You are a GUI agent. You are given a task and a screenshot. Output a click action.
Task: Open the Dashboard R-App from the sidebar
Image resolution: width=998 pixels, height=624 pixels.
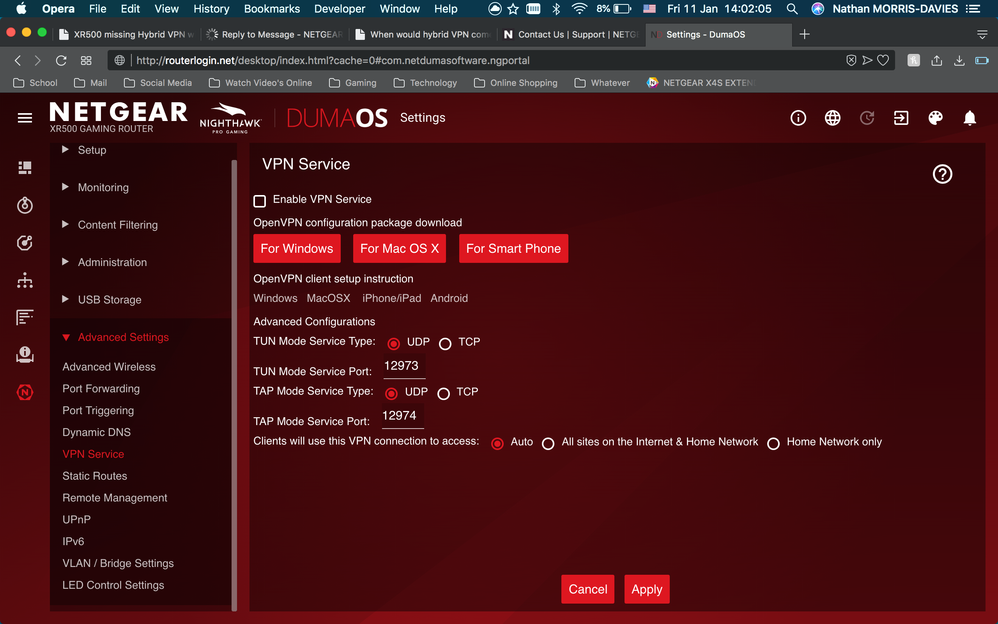[25, 167]
